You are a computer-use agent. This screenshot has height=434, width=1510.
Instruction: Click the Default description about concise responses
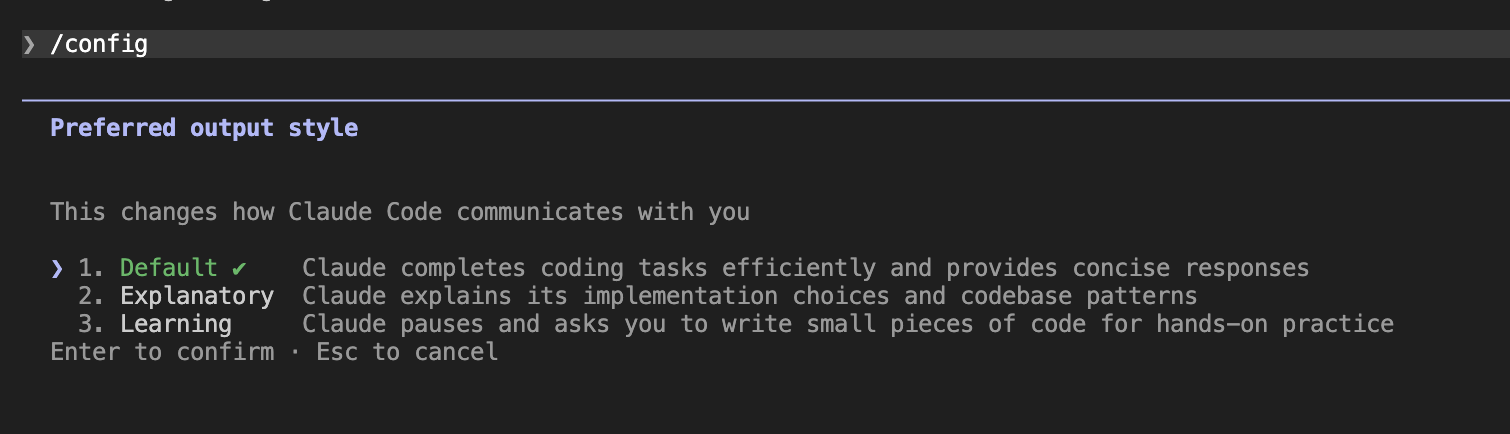tap(805, 268)
